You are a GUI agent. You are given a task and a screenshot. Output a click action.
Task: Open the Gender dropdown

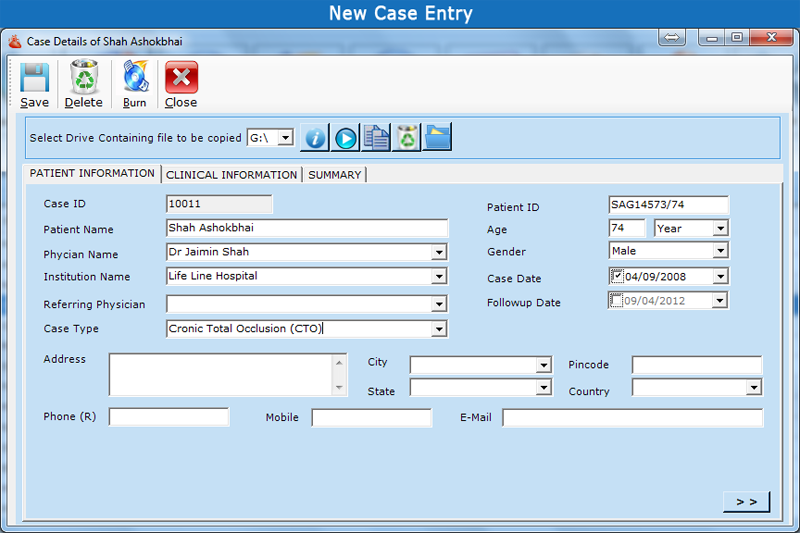(x=720, y=250)
